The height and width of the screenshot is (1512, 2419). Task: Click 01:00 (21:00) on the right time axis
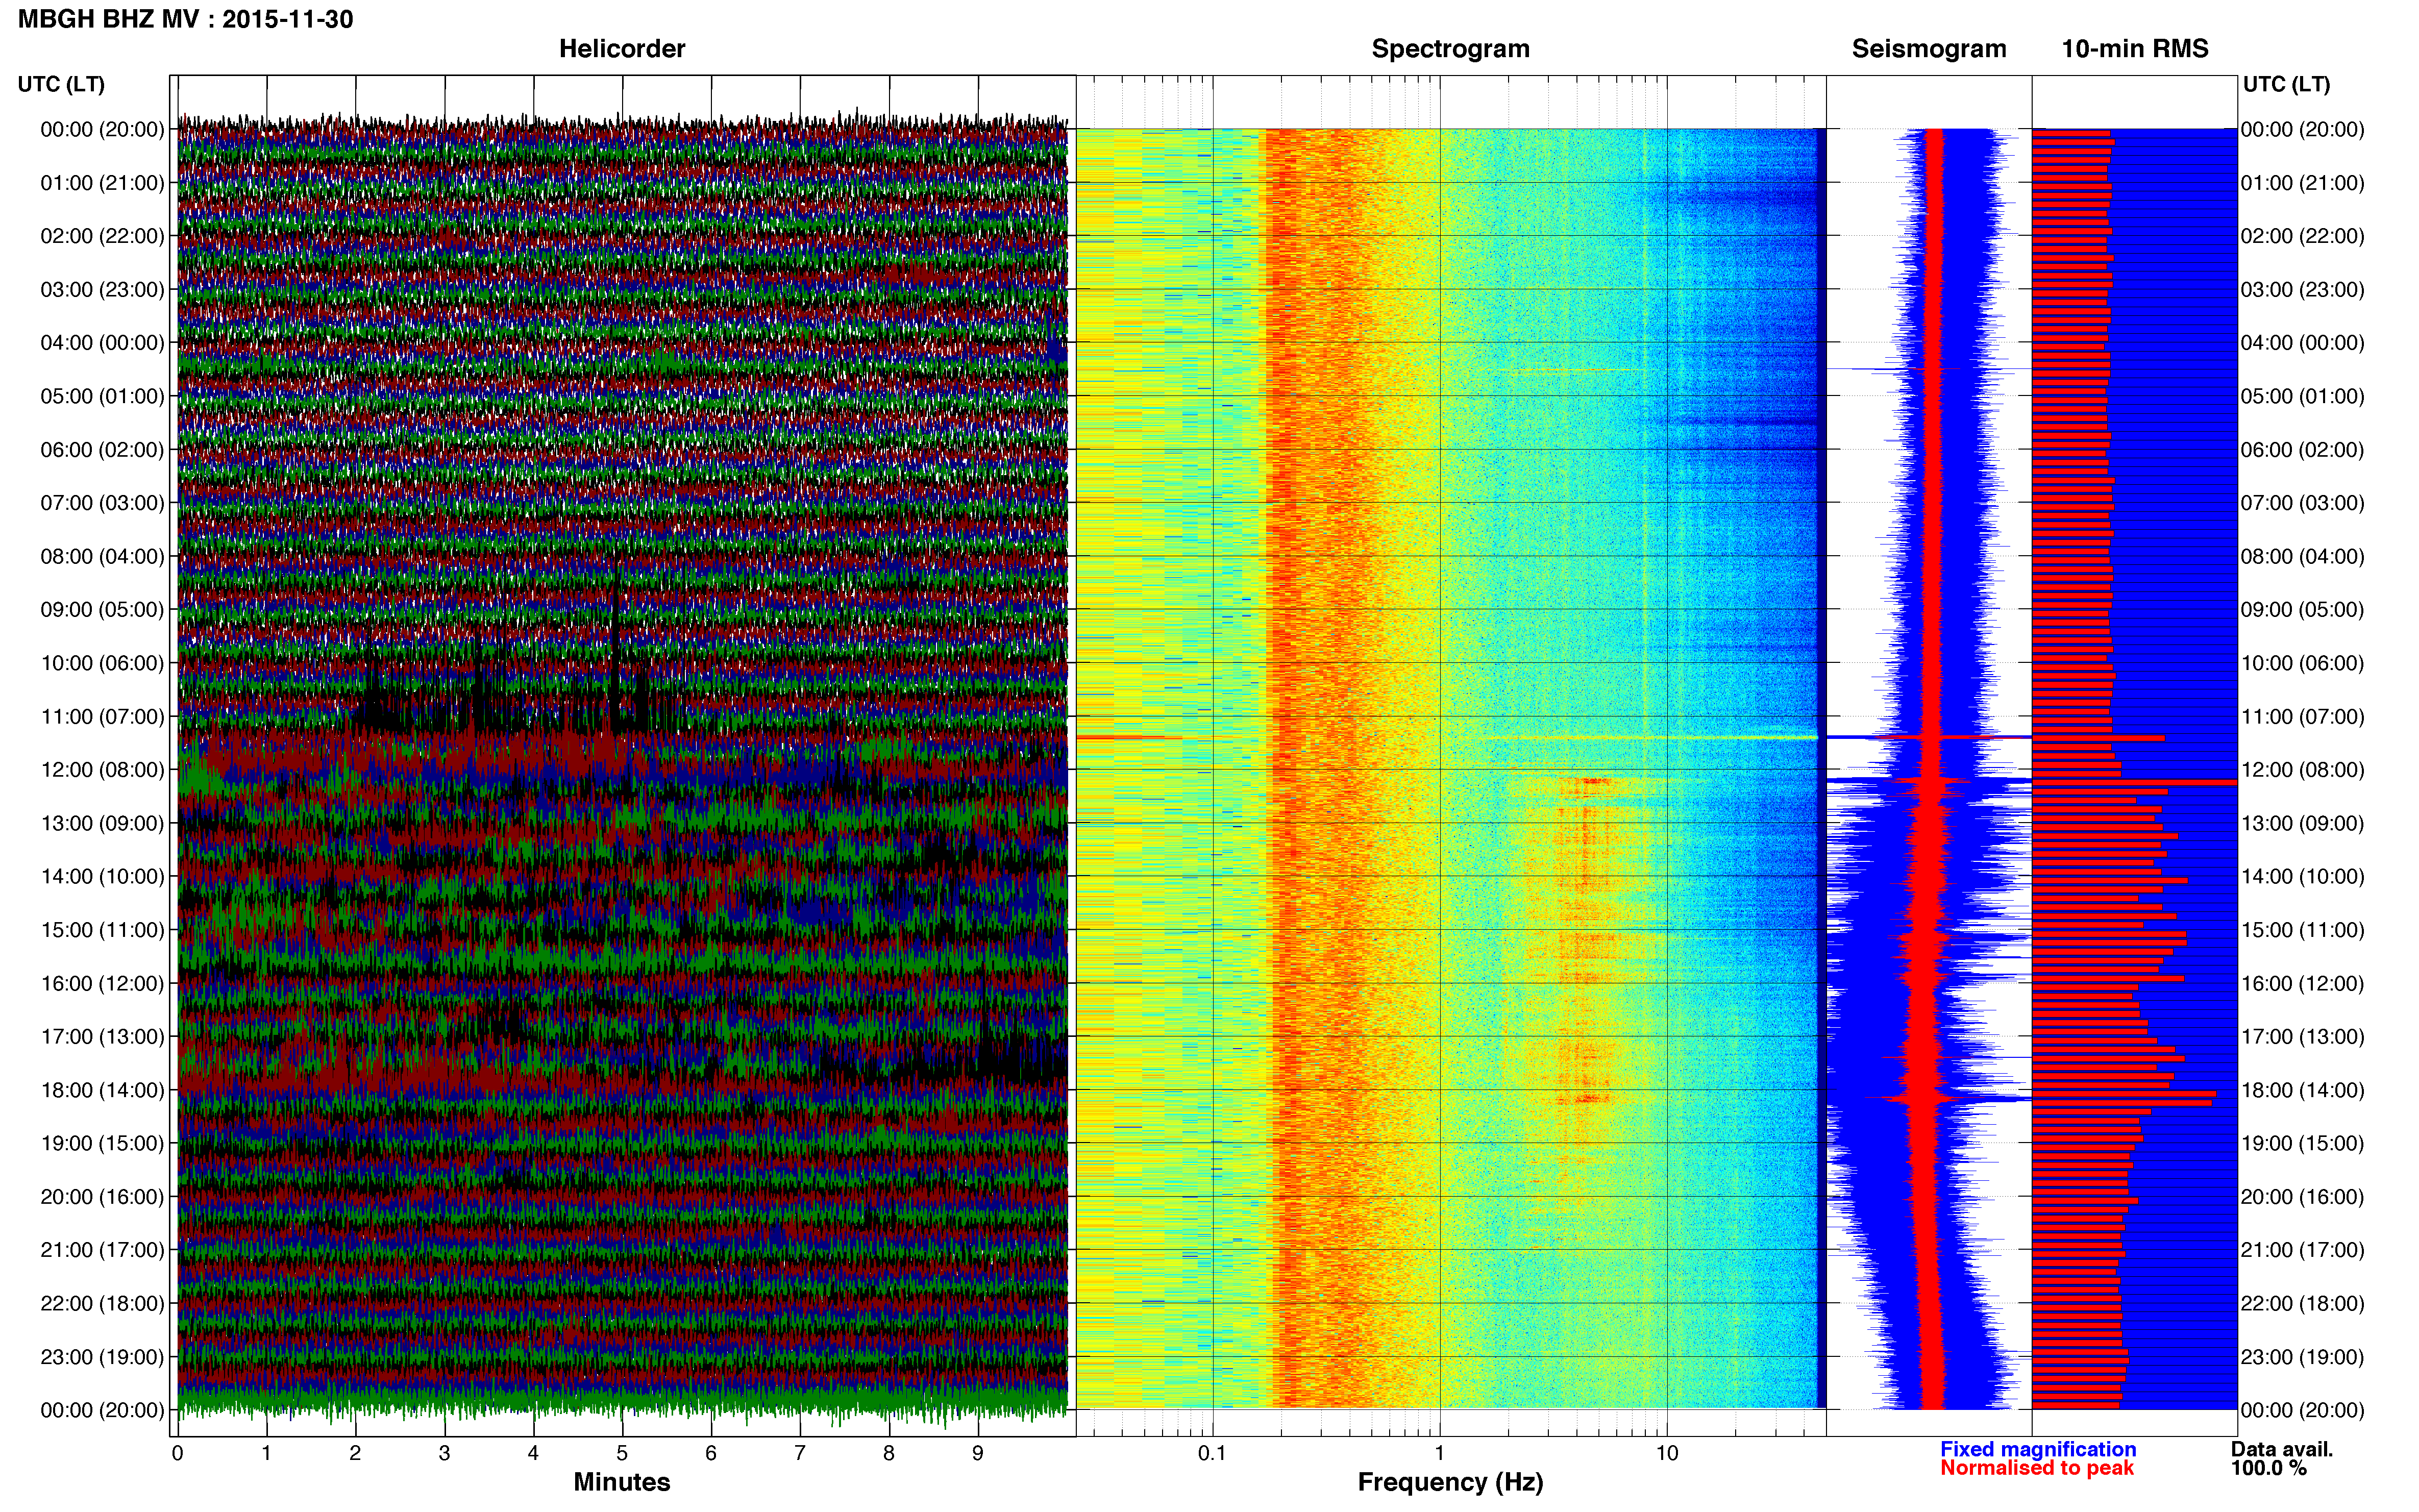pos(2303,183)
